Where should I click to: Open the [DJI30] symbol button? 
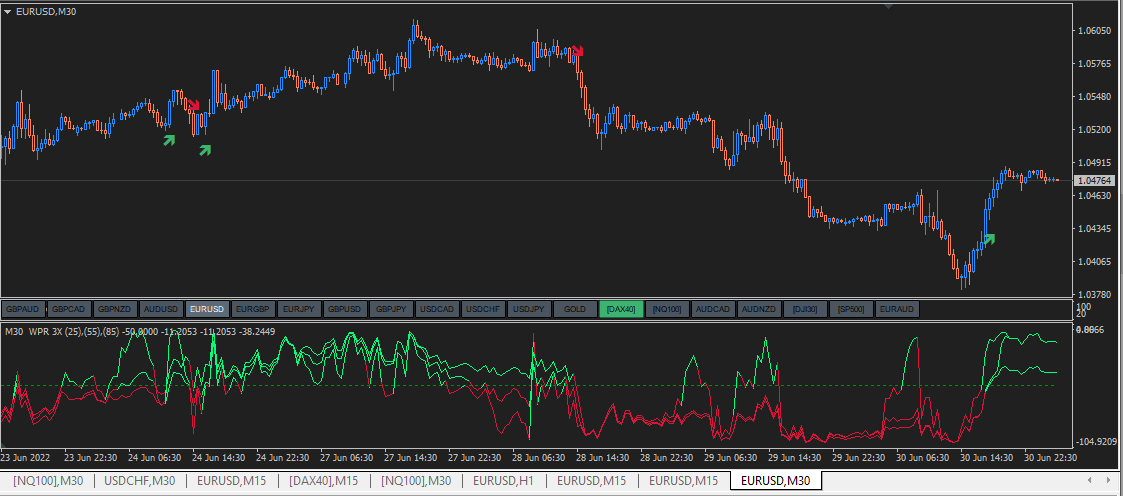tap(804, 309)
